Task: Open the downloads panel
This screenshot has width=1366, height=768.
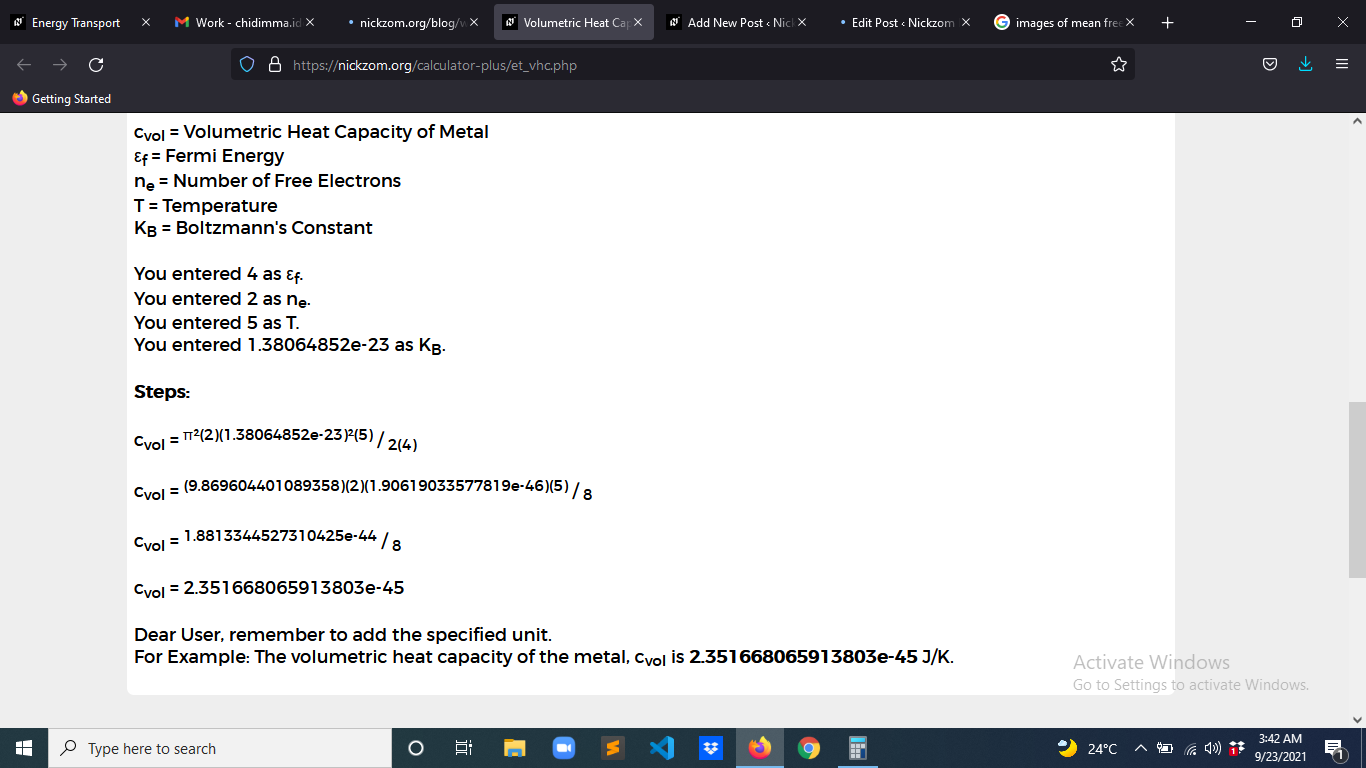Action: click(x=1305, y=65)
